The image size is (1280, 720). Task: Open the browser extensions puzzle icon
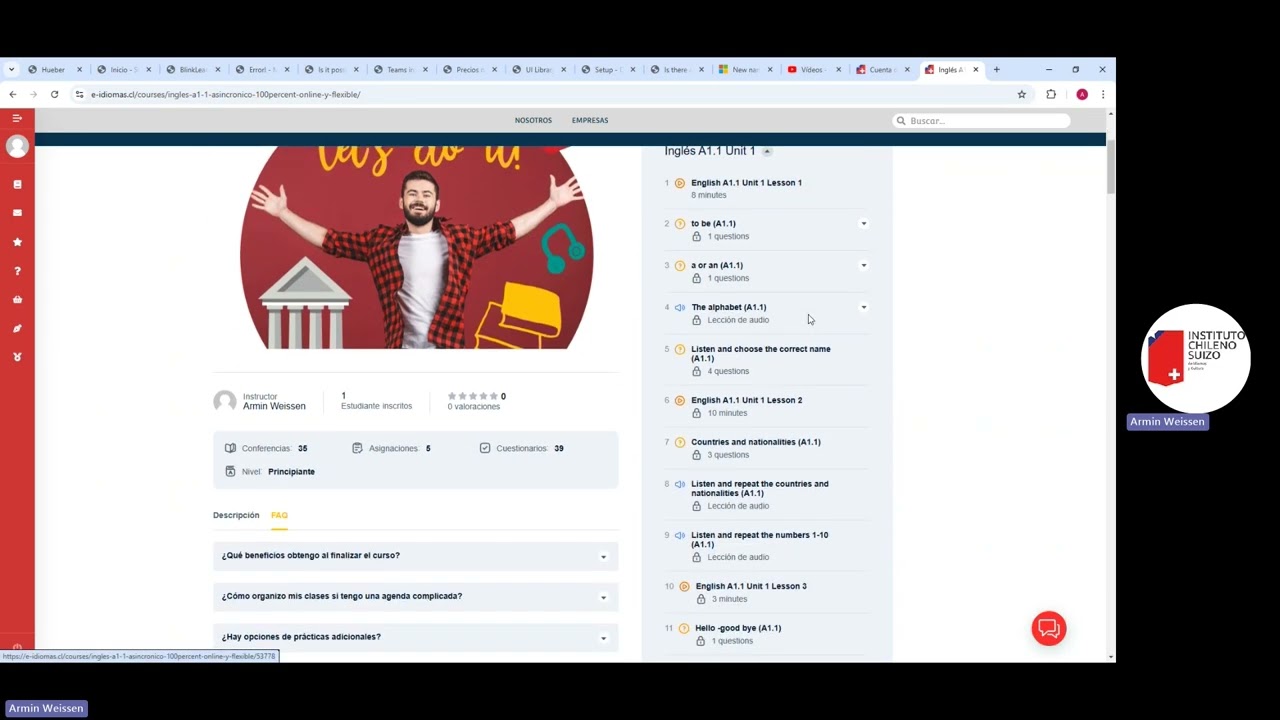pyautogui.click(x=1051, y=94)
